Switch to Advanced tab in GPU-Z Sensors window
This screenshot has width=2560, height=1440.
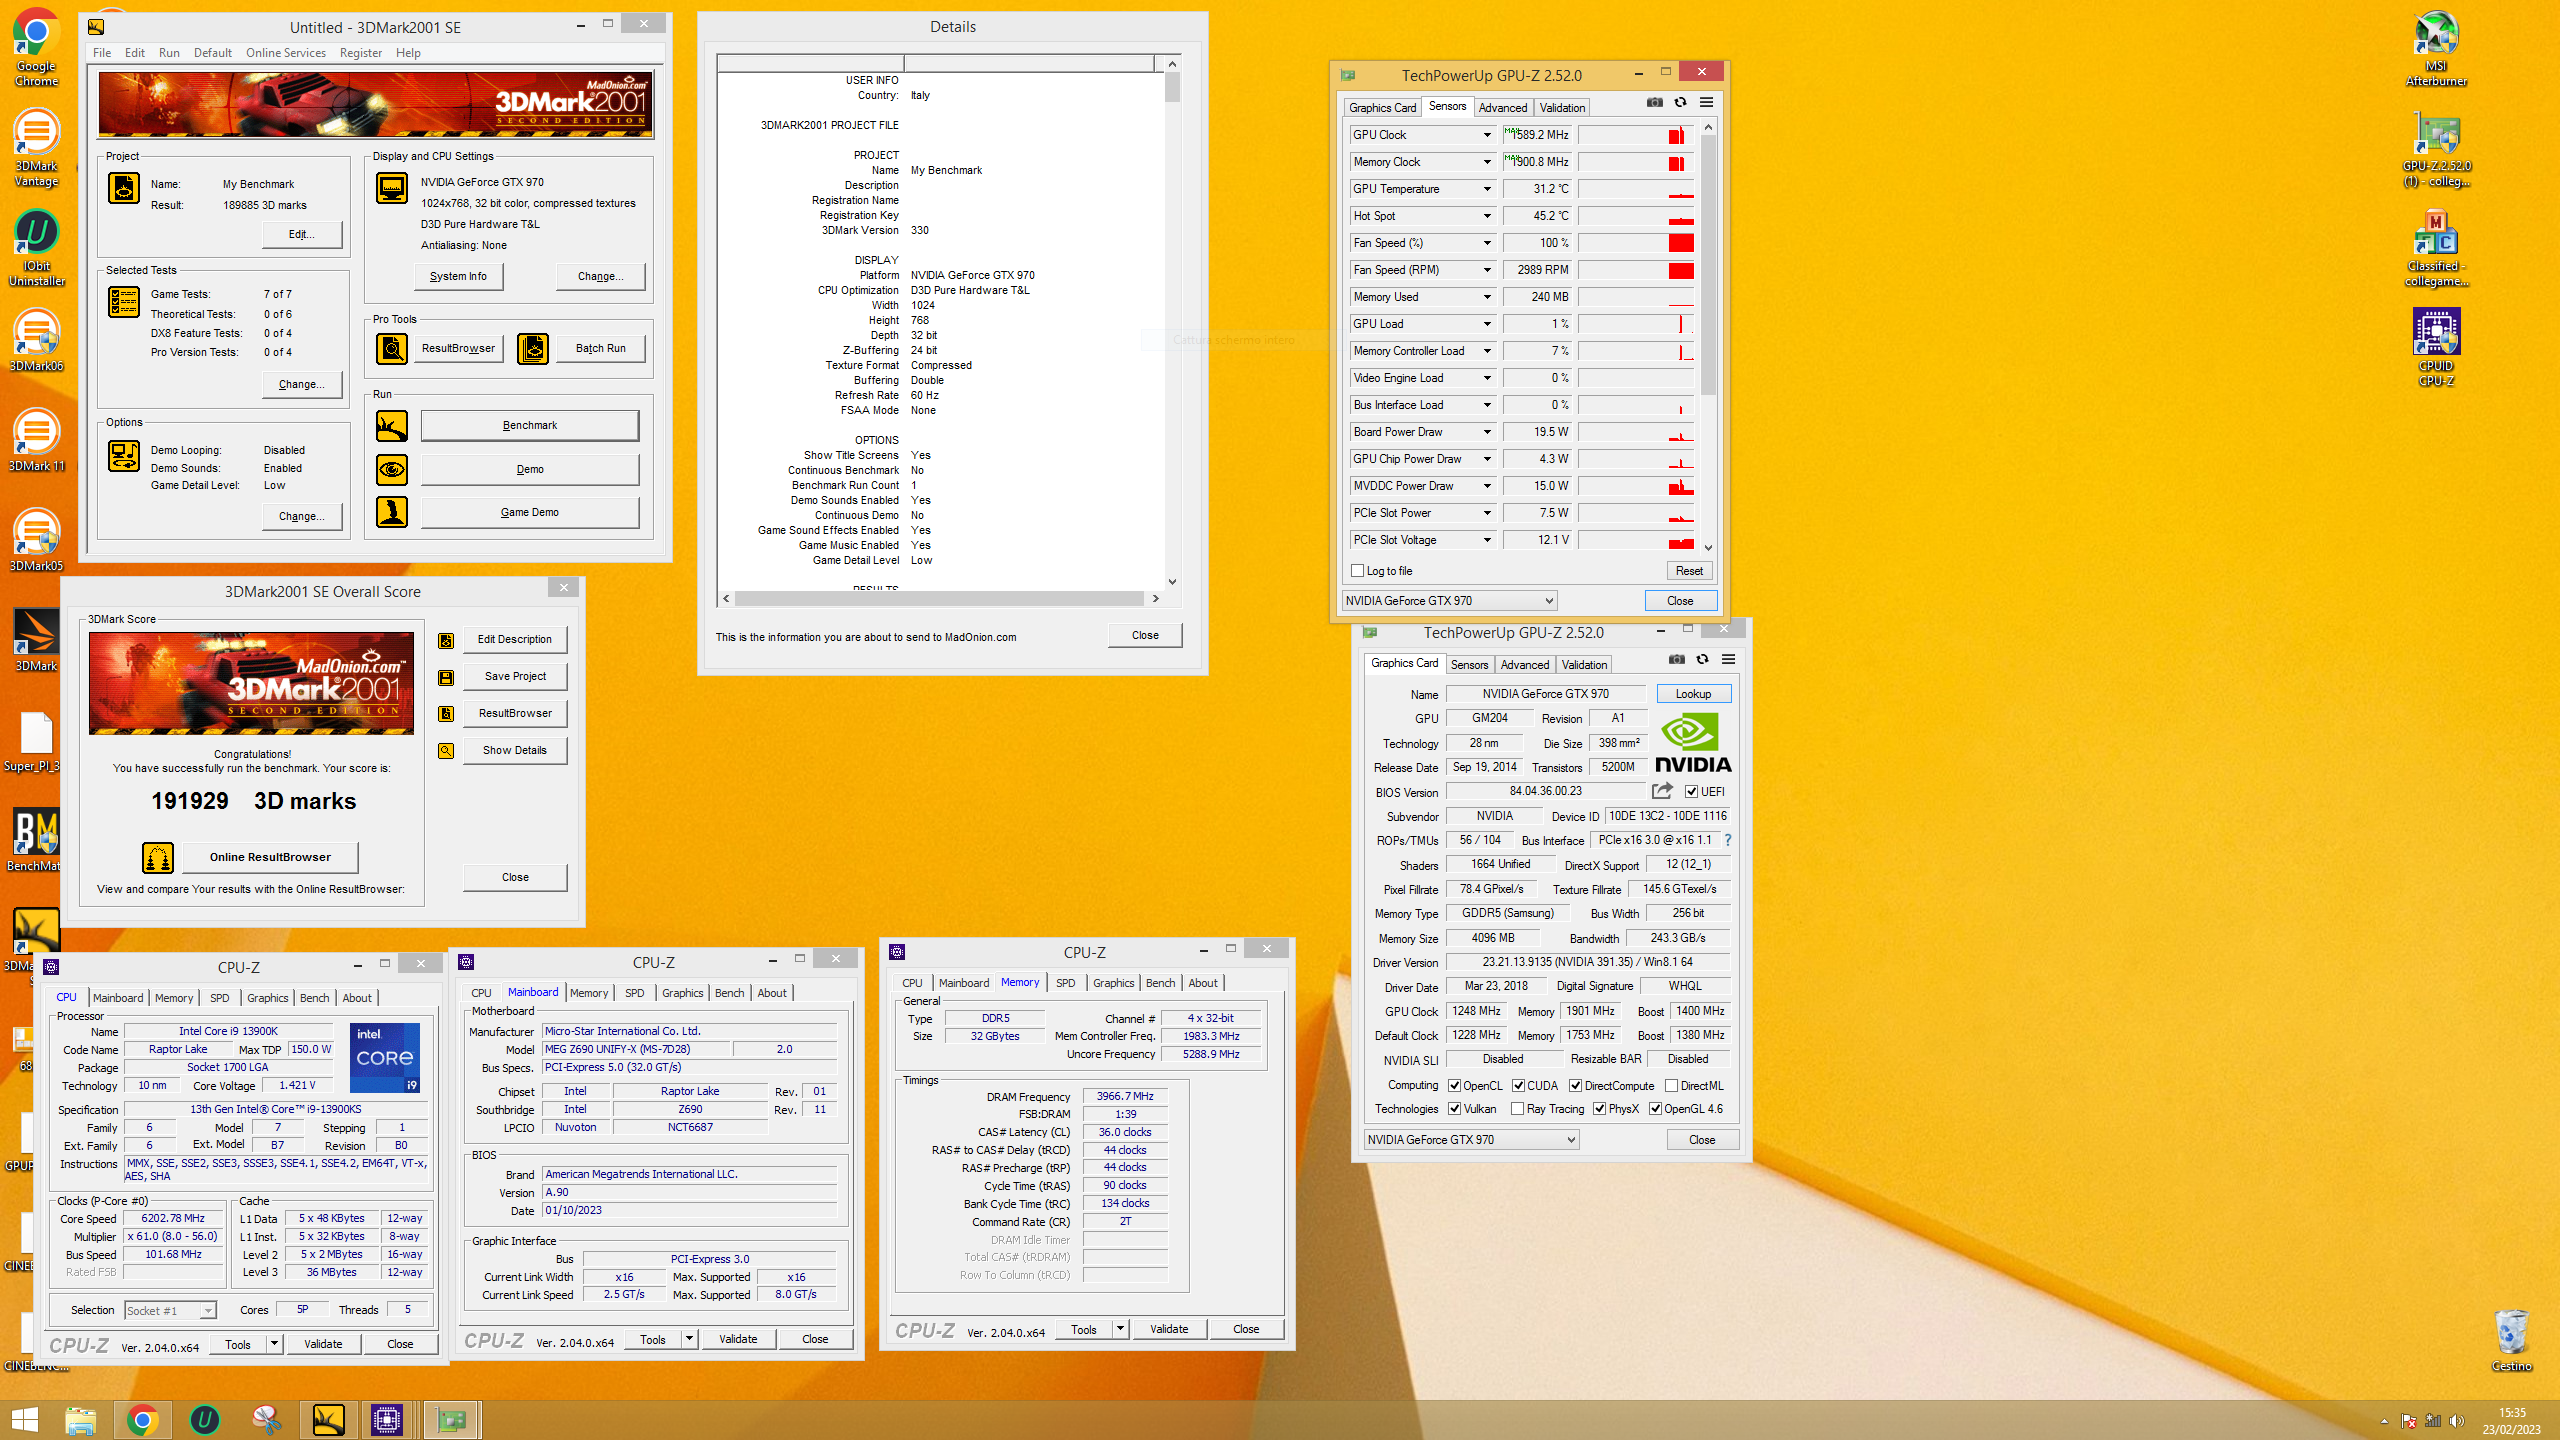[x=1502, y=108]
